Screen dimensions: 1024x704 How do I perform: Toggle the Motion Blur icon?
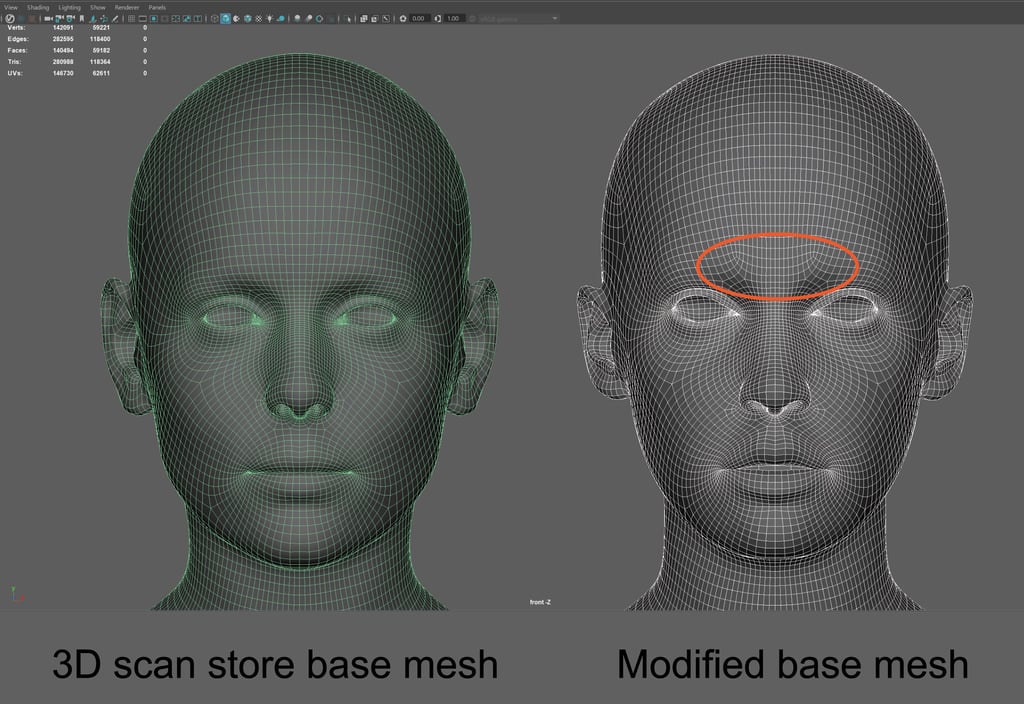(x=309, y=18)
